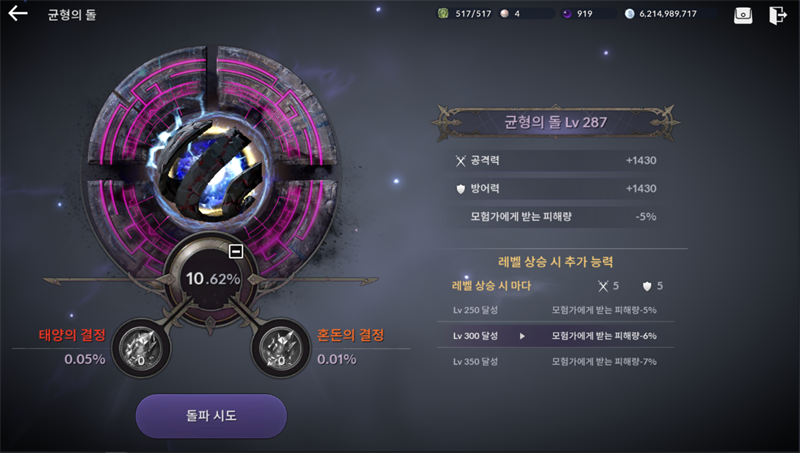This screenshot has height=453, width=800.
Task: Click the 10.62% success rate gauge
Action: coord(211,279)
